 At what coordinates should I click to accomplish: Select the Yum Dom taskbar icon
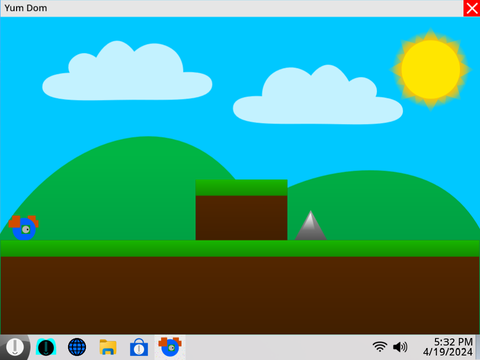pos(170,347)
